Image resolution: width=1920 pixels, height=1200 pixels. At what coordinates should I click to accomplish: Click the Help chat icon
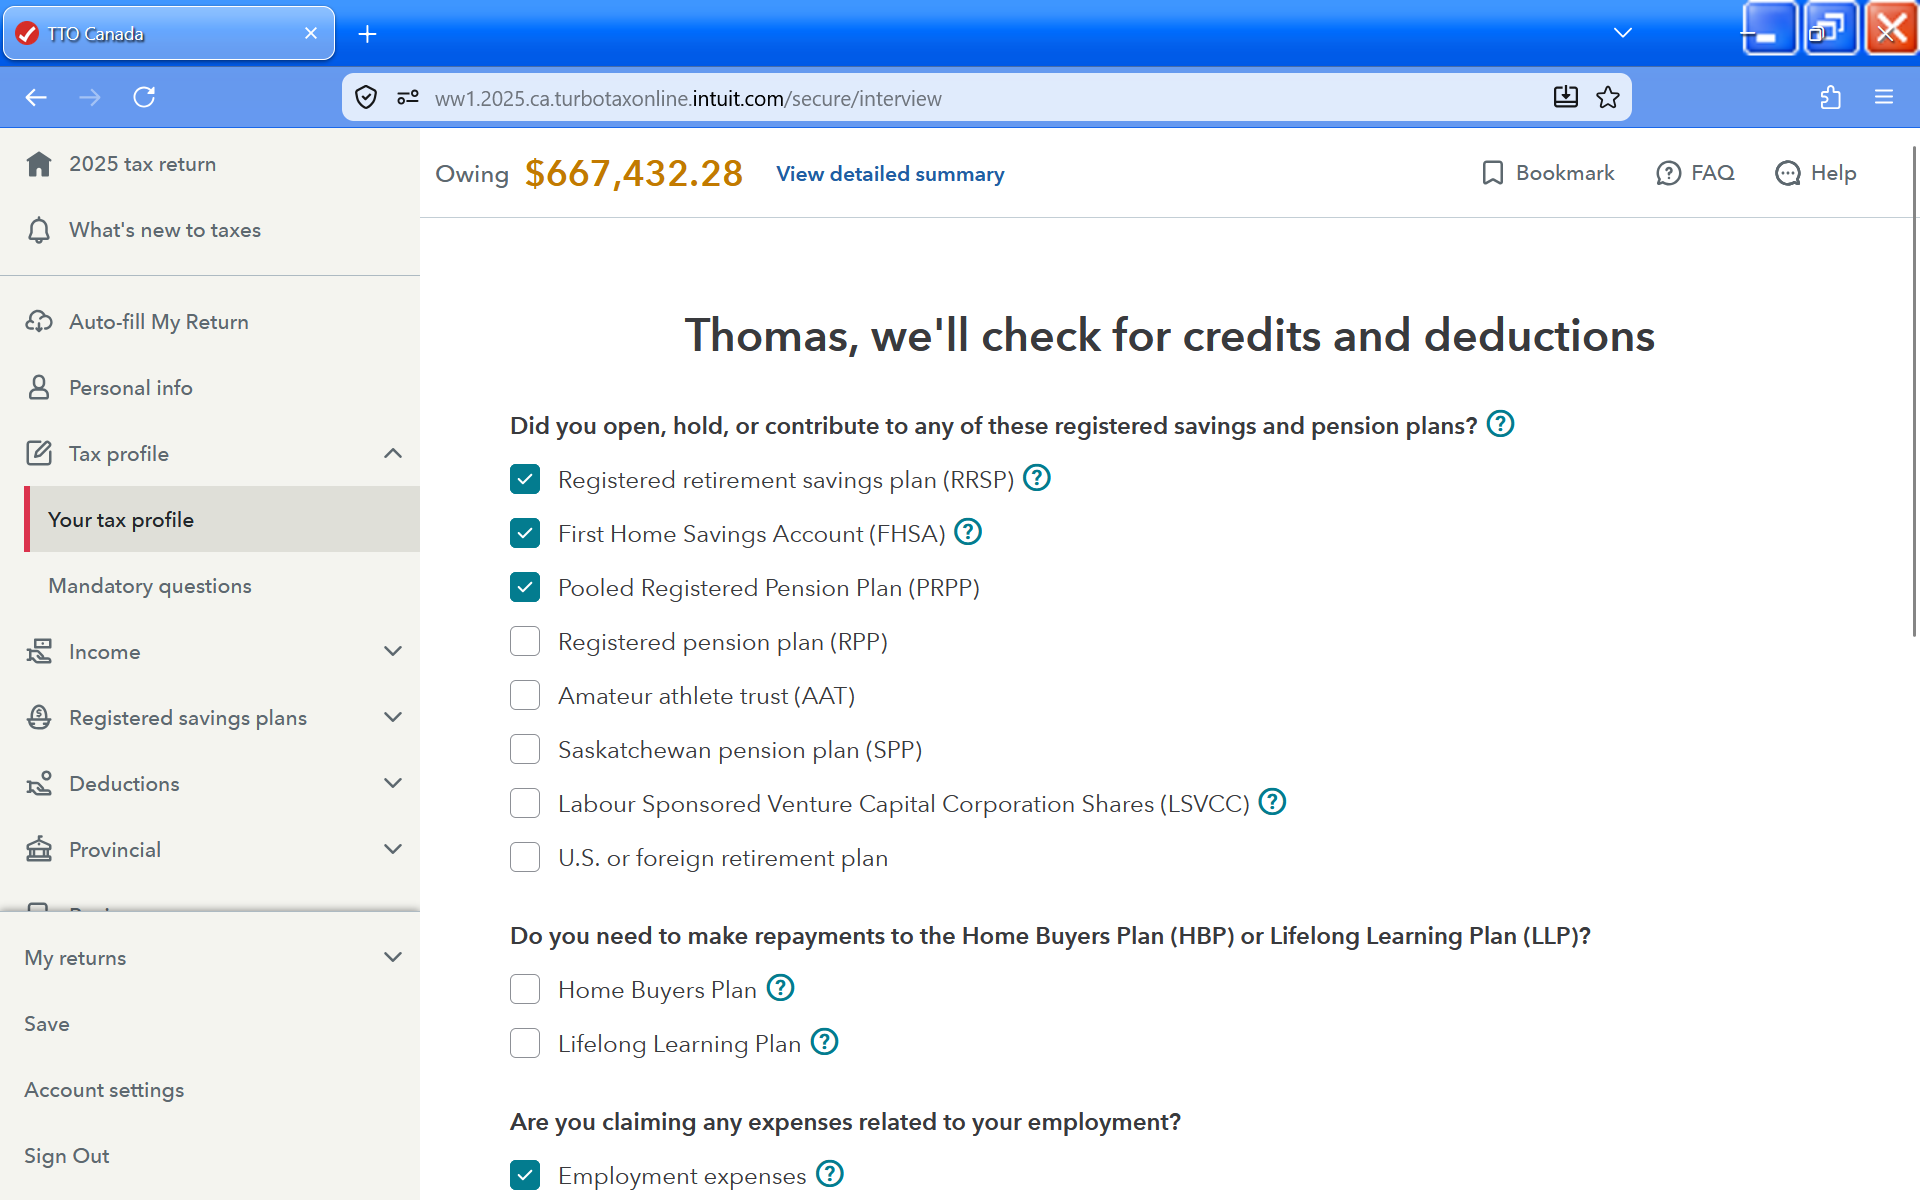point(1787,173)
